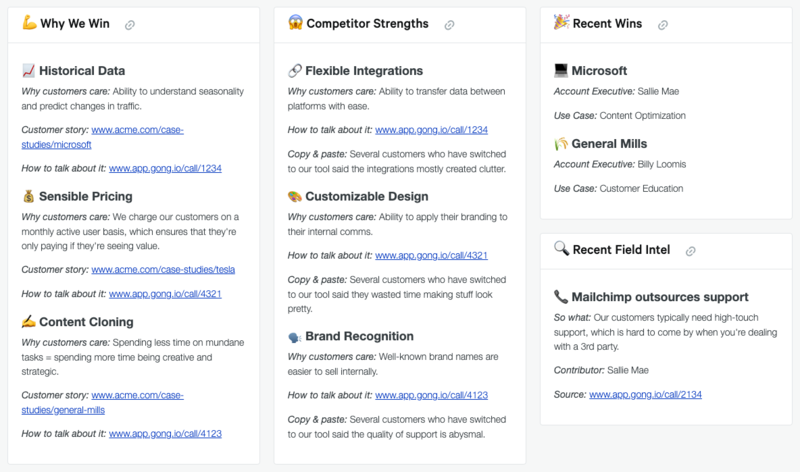Screen dimensions: 800x472
Task: Click the link icon beside Recent Wins
Action: click(665, 24)
